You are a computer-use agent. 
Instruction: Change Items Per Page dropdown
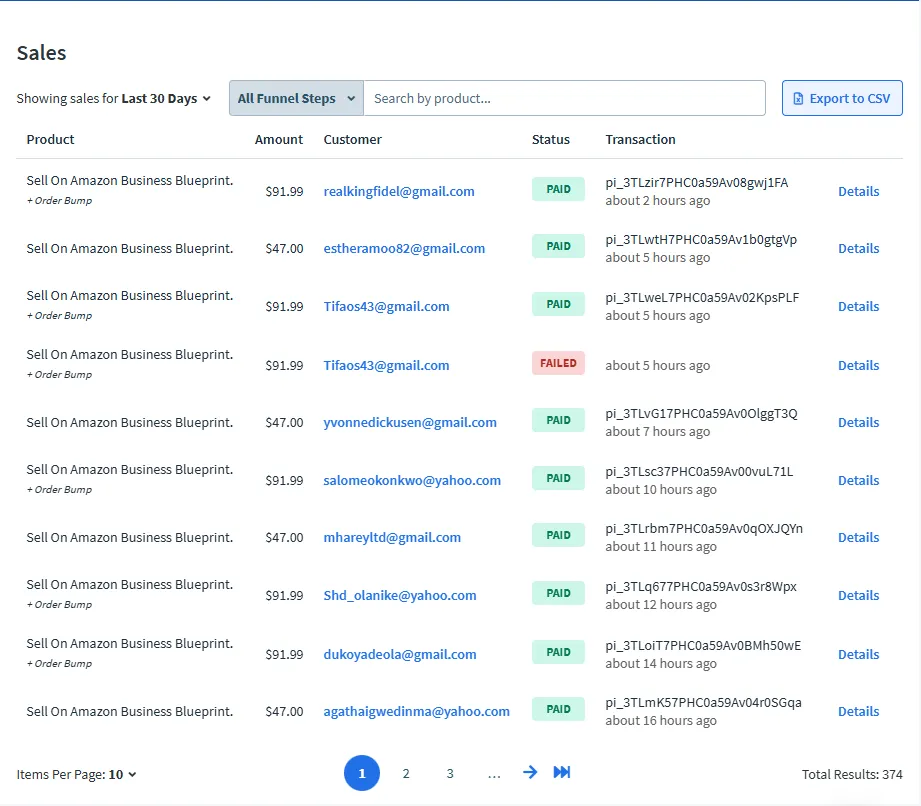(x=122, y=774)
